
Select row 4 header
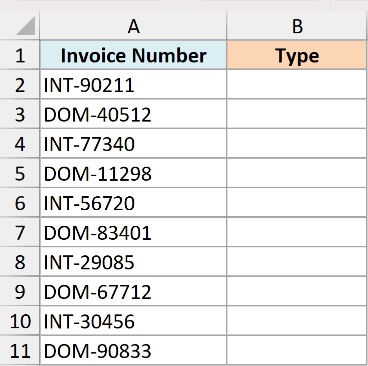click(x=20, y=144)
